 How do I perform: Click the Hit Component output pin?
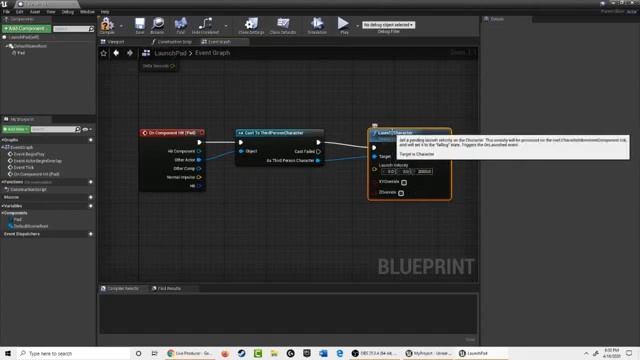tap(199, 151)
